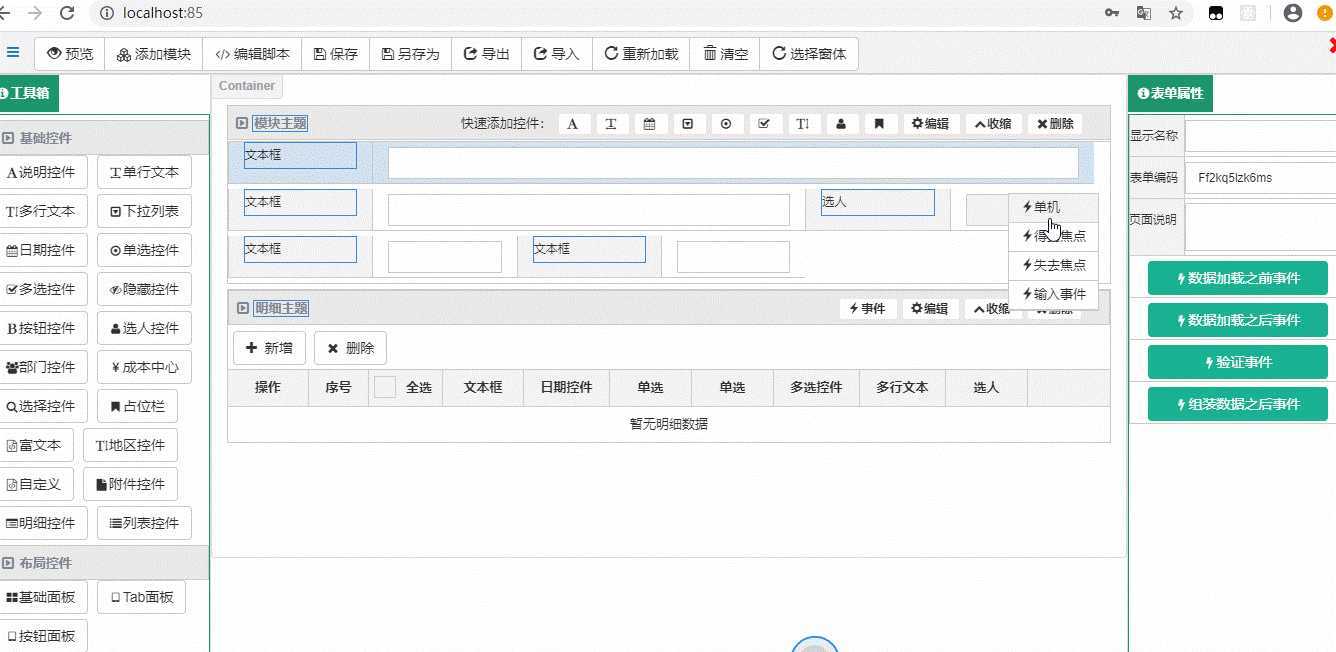Click the 导入 import button
This screenshot has height=652, width=1336.
pyautogui.click(x=556, y=54)
